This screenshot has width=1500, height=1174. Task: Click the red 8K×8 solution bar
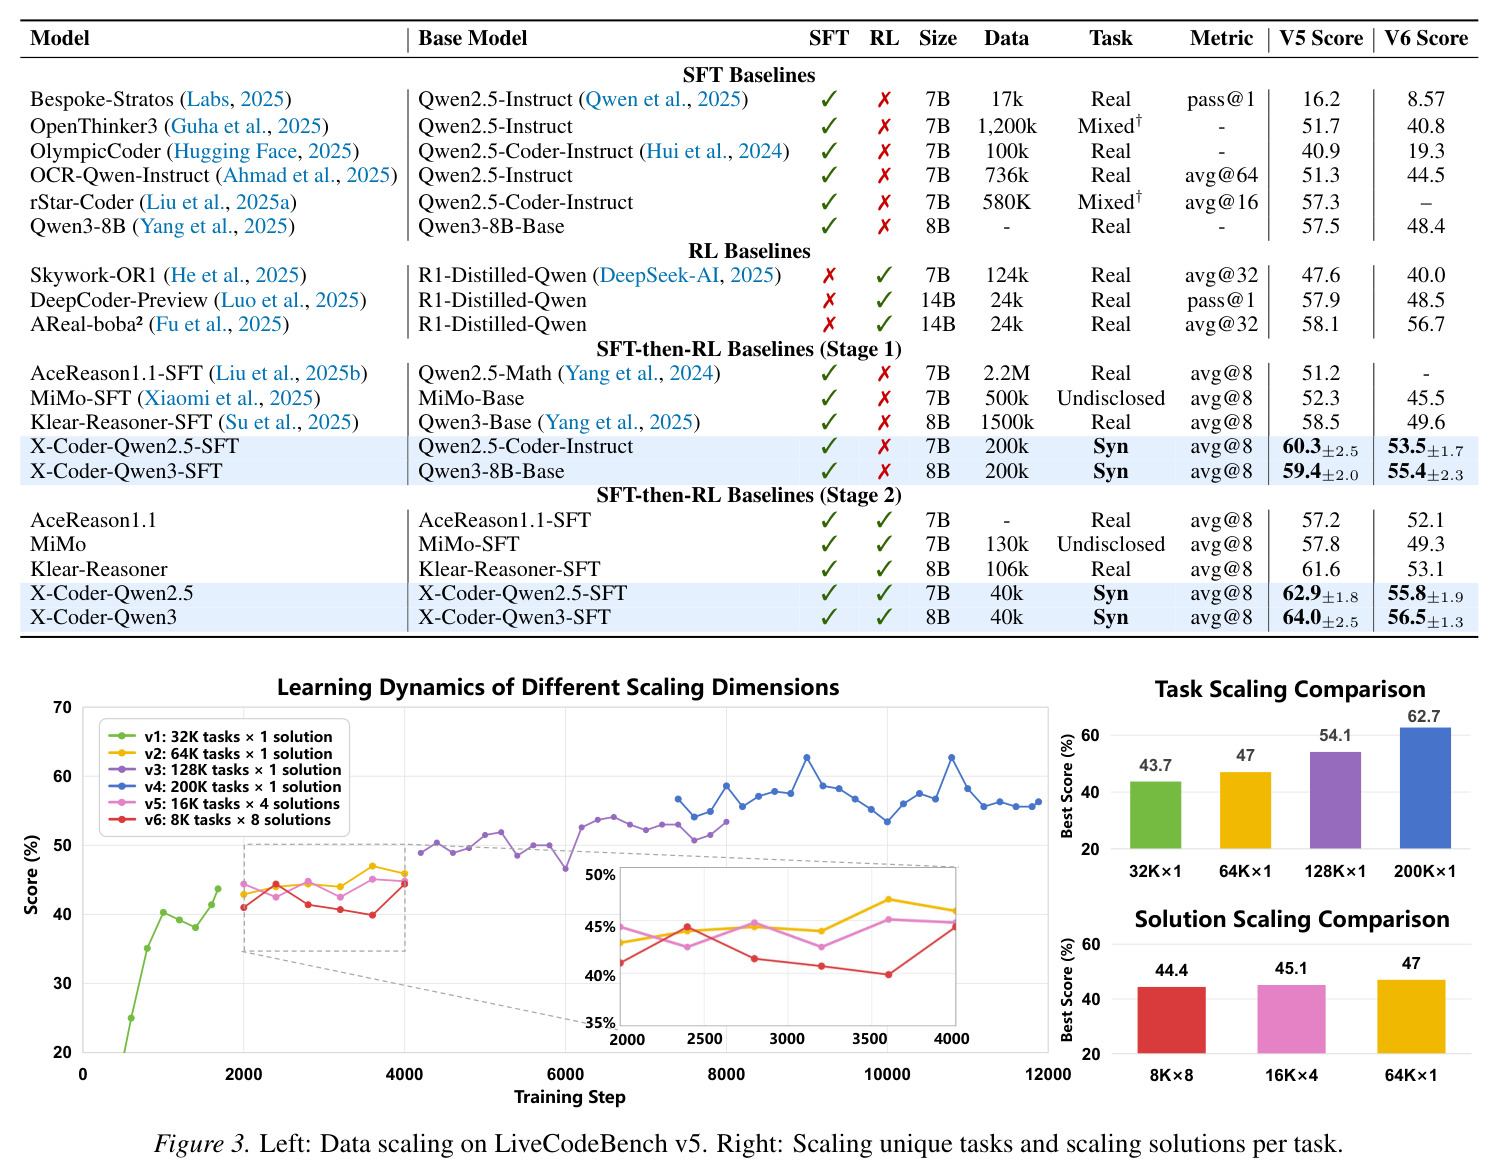pyautogui.click(x=1171, y=1020)
